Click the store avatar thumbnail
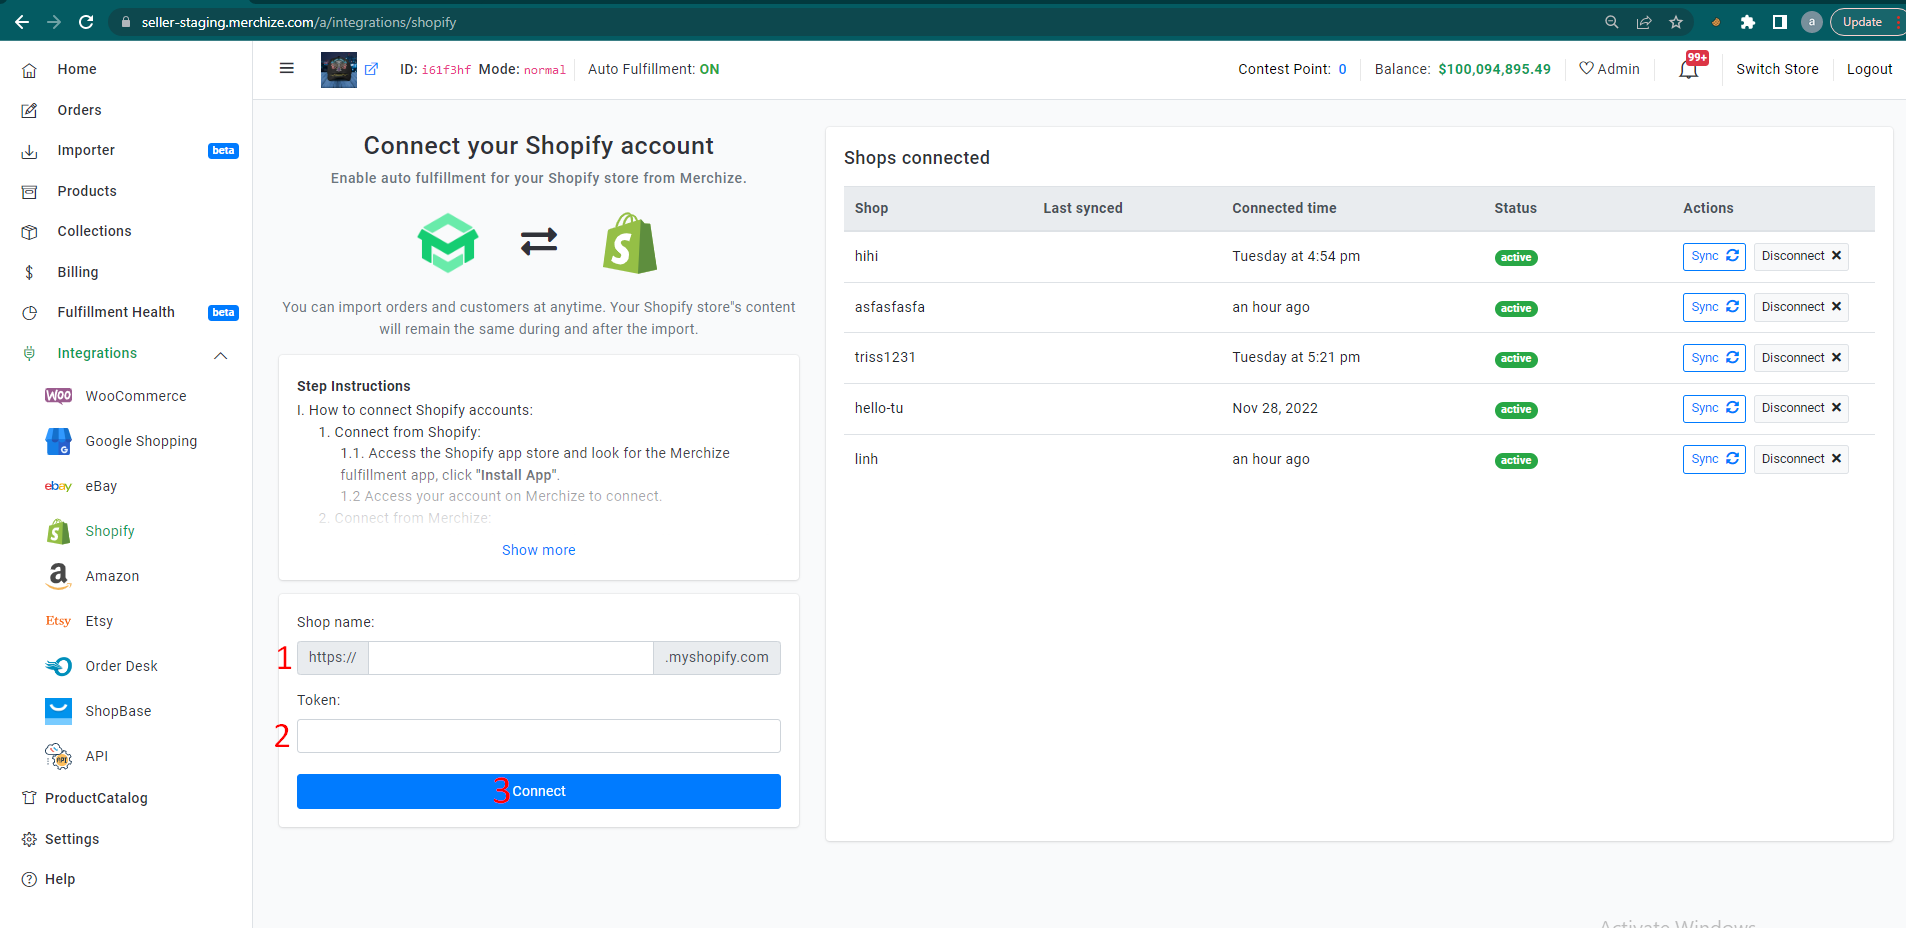The image size is (1906, 928). pos(339,69)
